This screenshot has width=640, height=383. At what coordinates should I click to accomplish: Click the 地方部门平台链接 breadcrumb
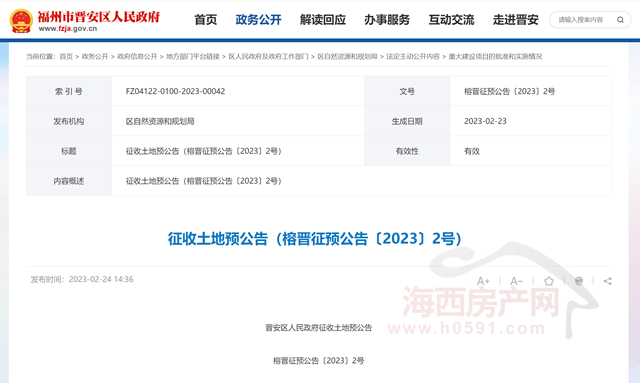coord(193,56)
